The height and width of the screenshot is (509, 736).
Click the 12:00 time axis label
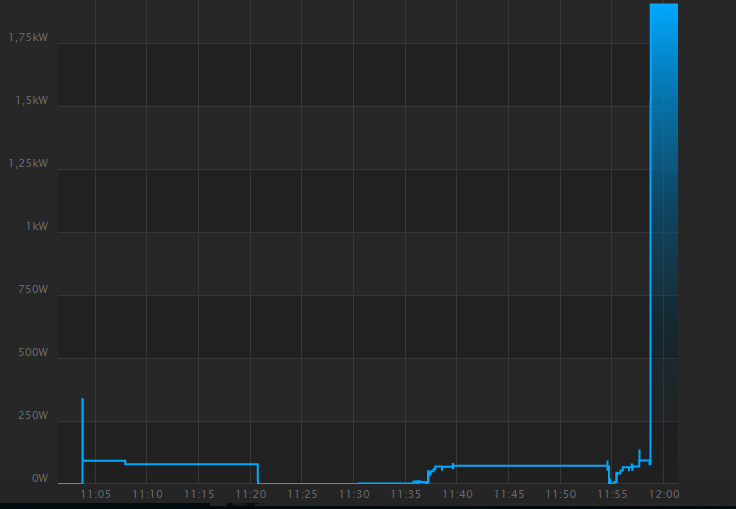pos(664,494)
